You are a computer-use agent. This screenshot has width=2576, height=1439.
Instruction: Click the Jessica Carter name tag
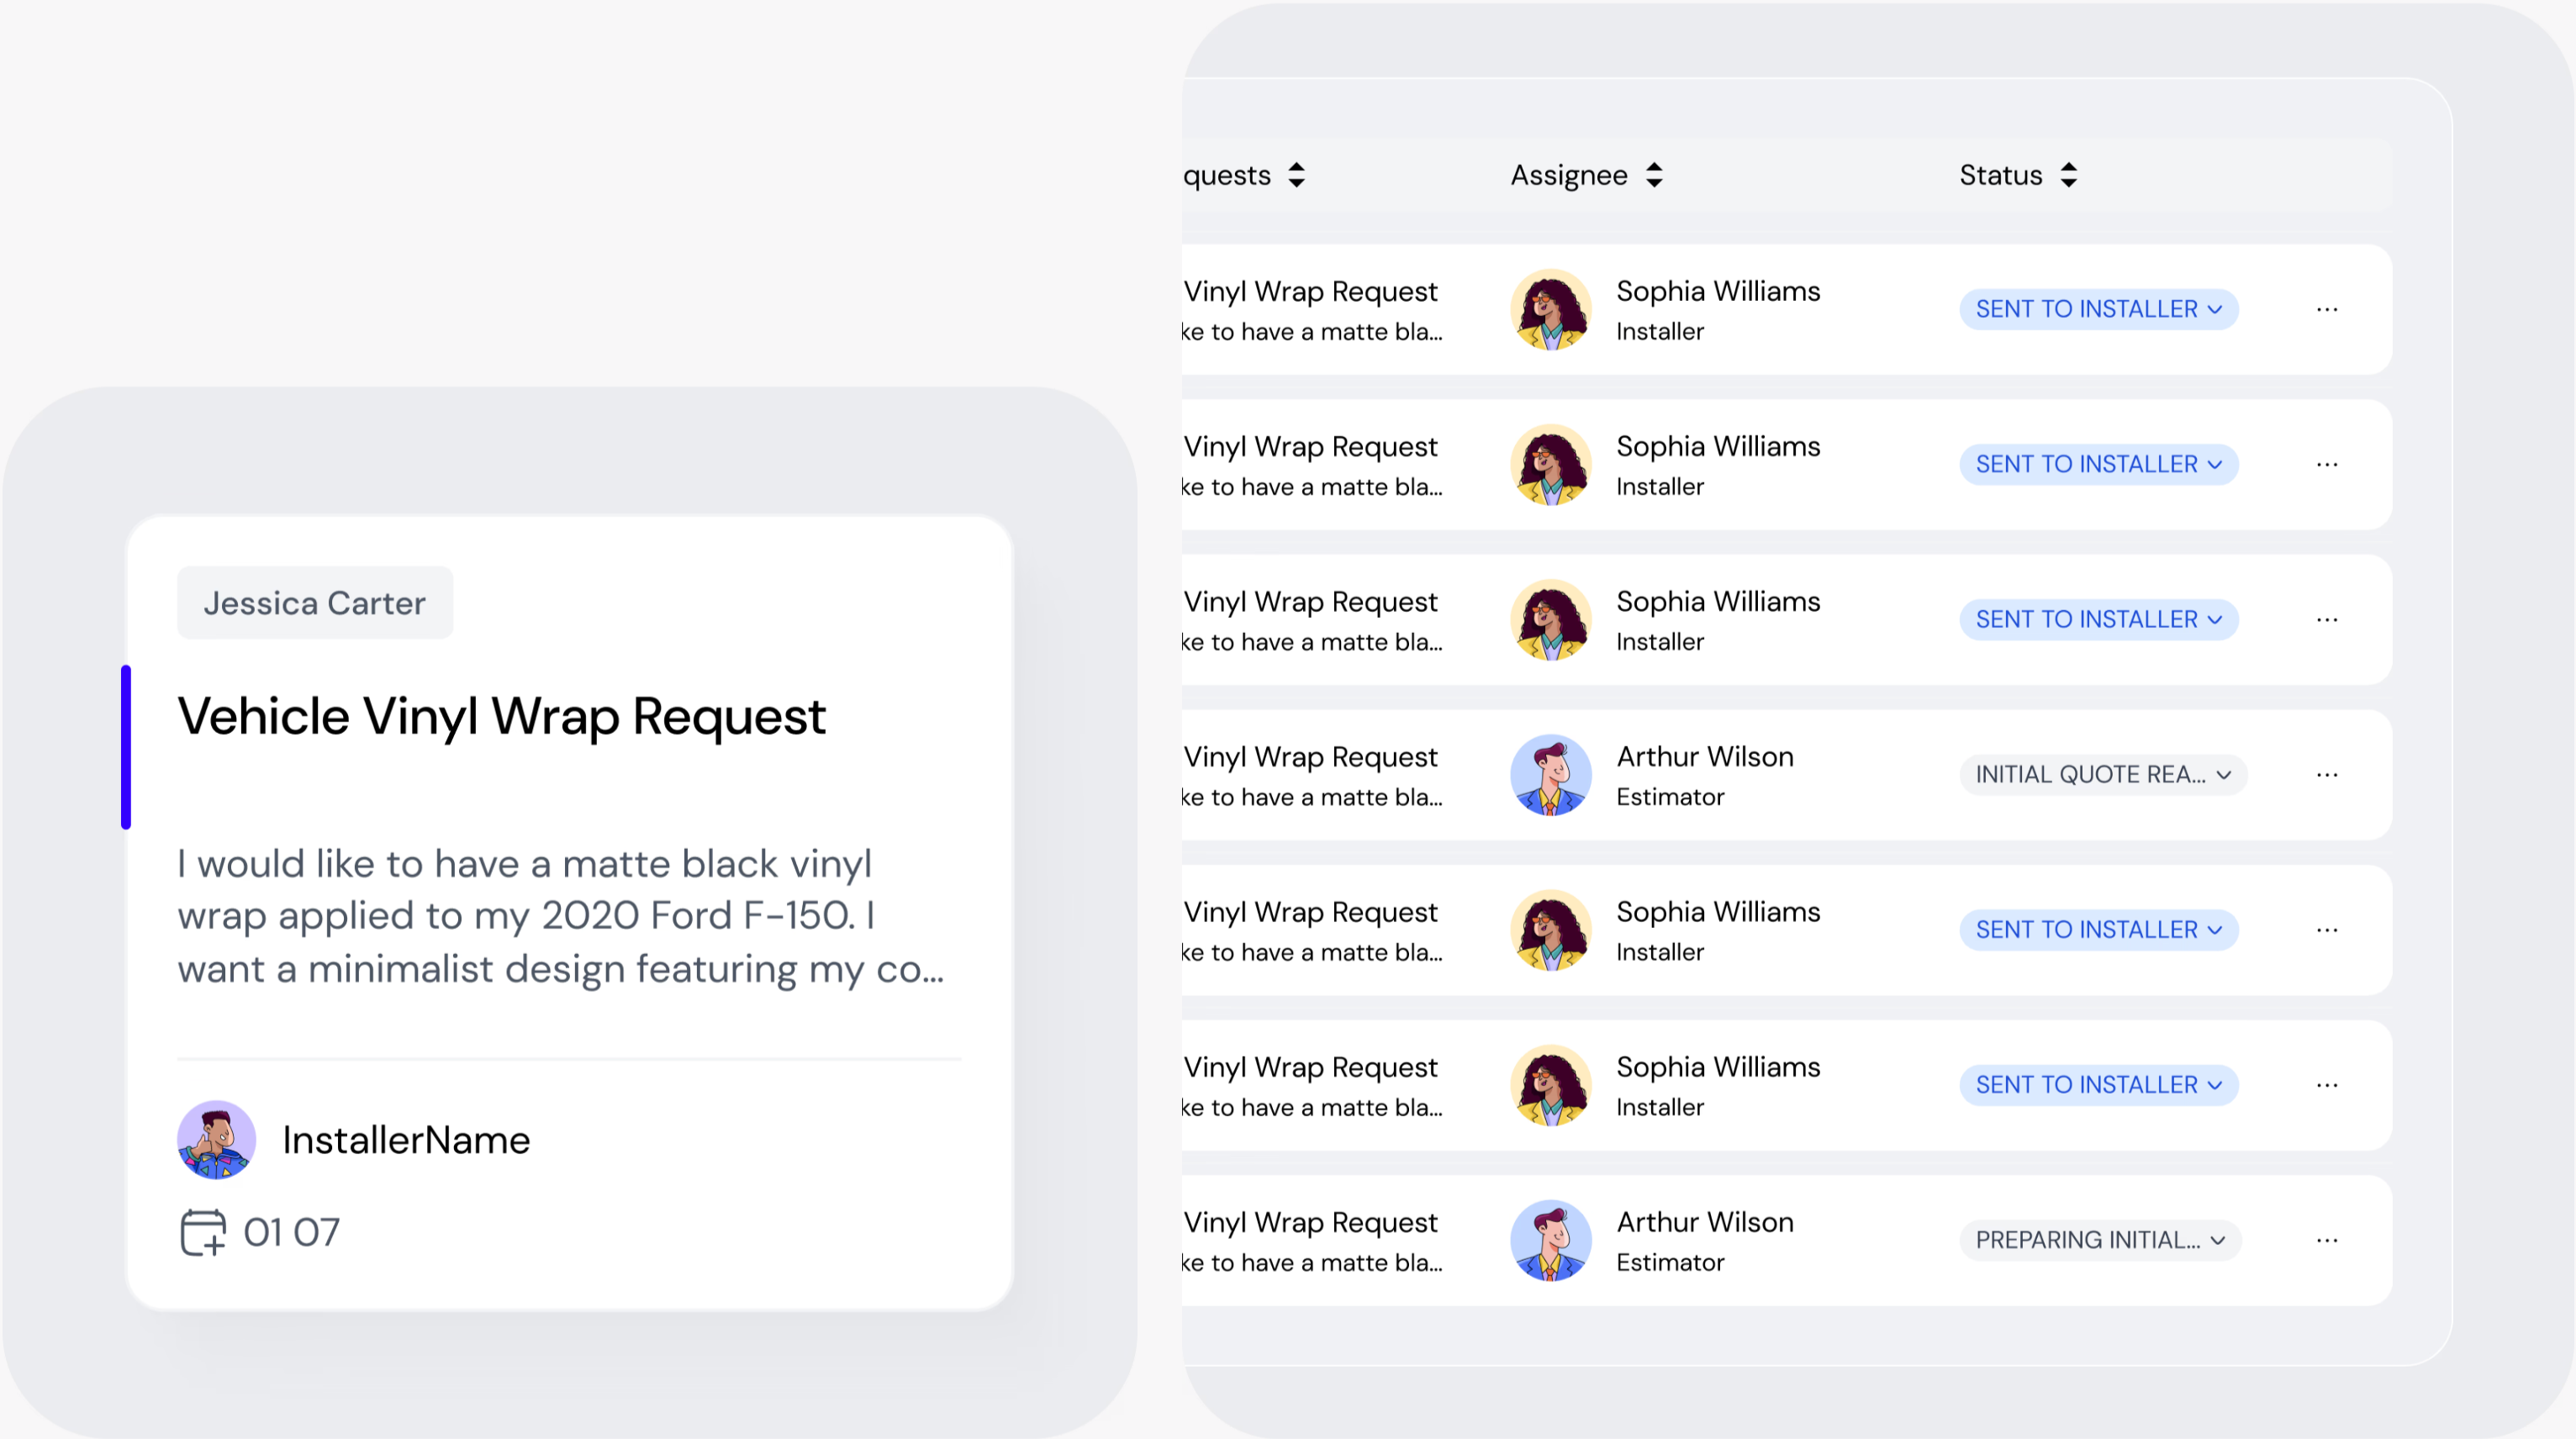(x=314, y=603)
